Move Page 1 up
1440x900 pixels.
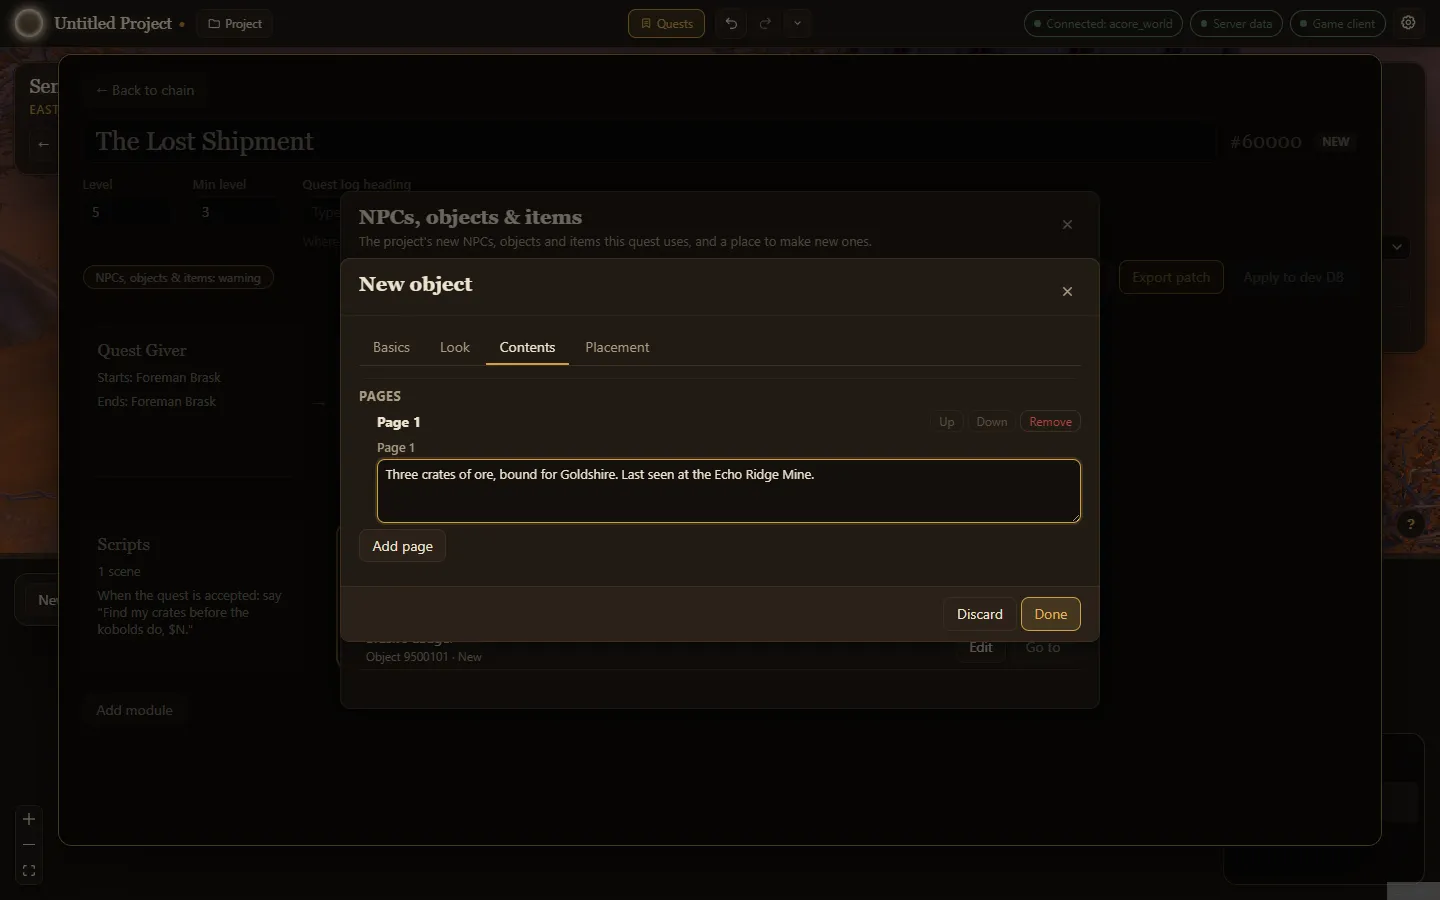(946, 422)
